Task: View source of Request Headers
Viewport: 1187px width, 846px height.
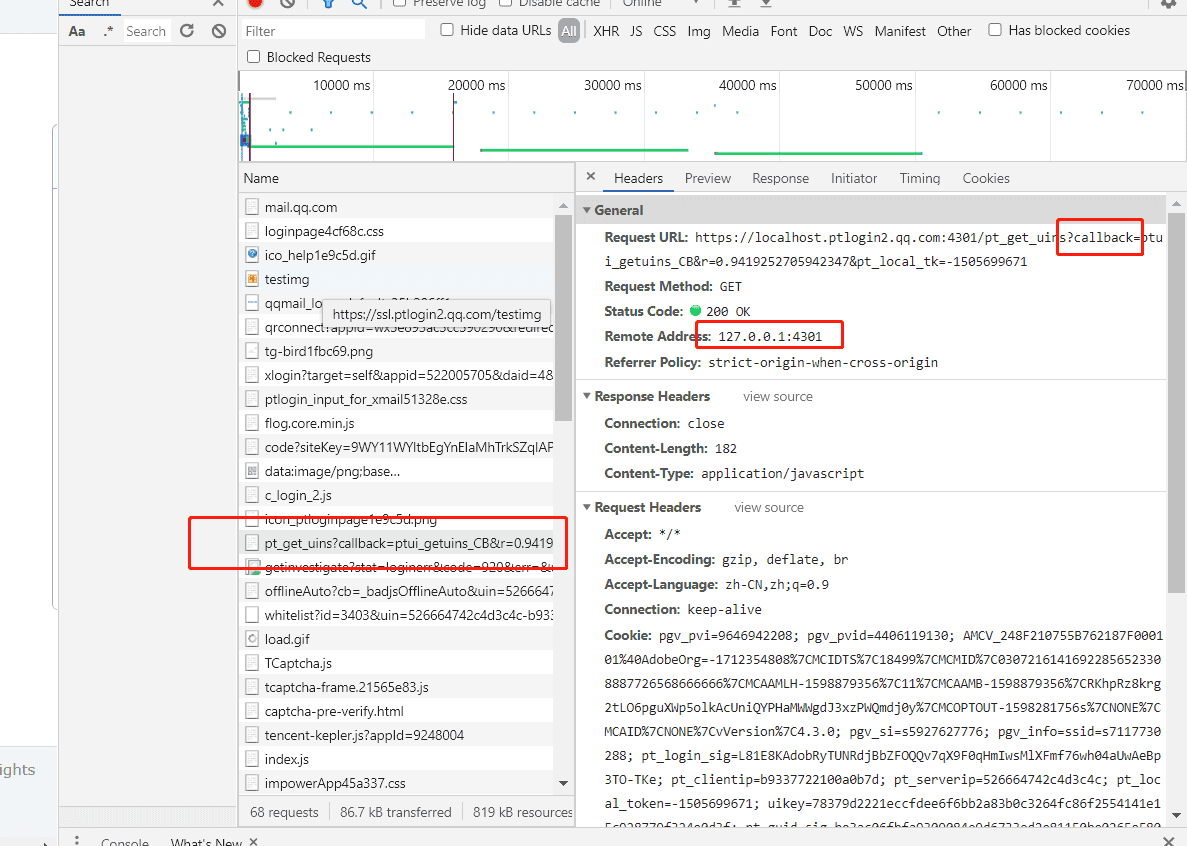Action: point(768,508)
